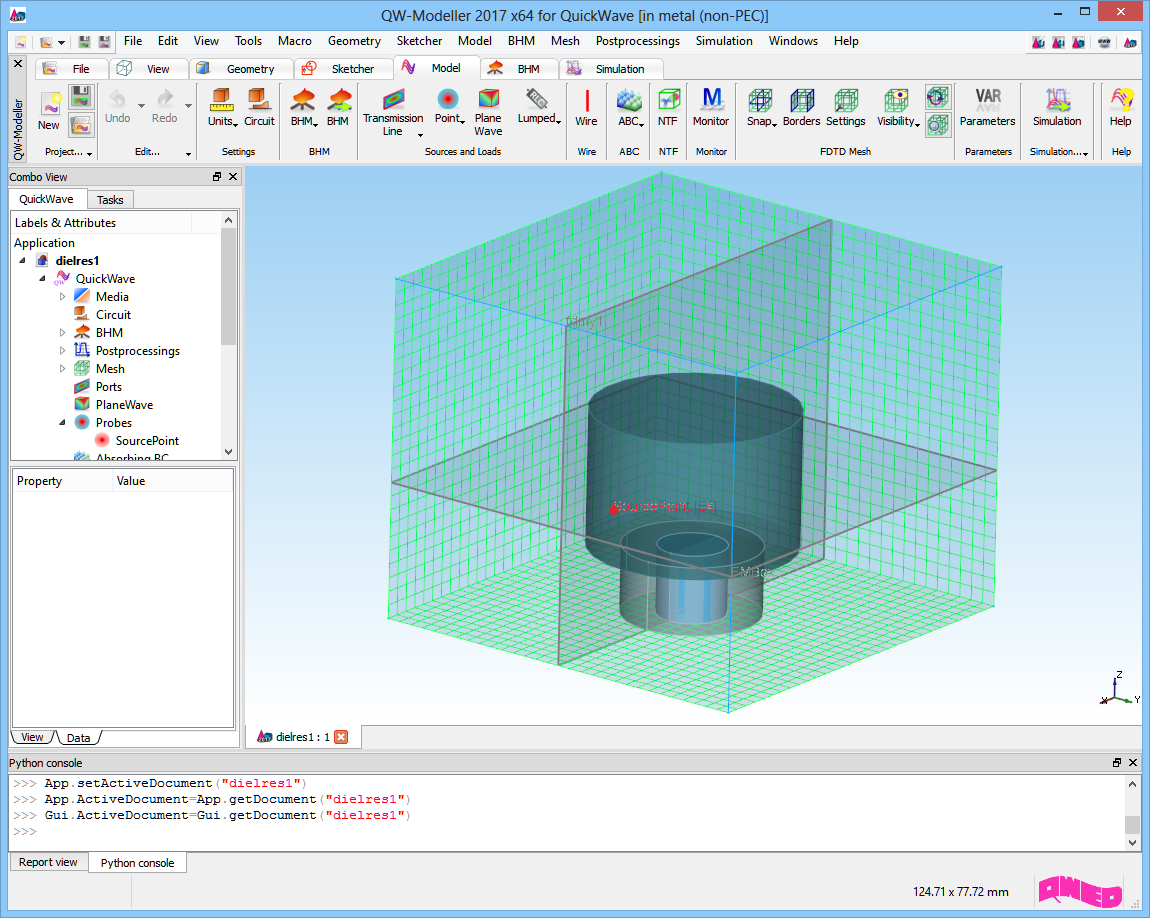Image resolution: width=1150 pixels, height=918 pixels.
Task: Click the Simulation export icon in ribbon
Action: (x=1058, y=100)
